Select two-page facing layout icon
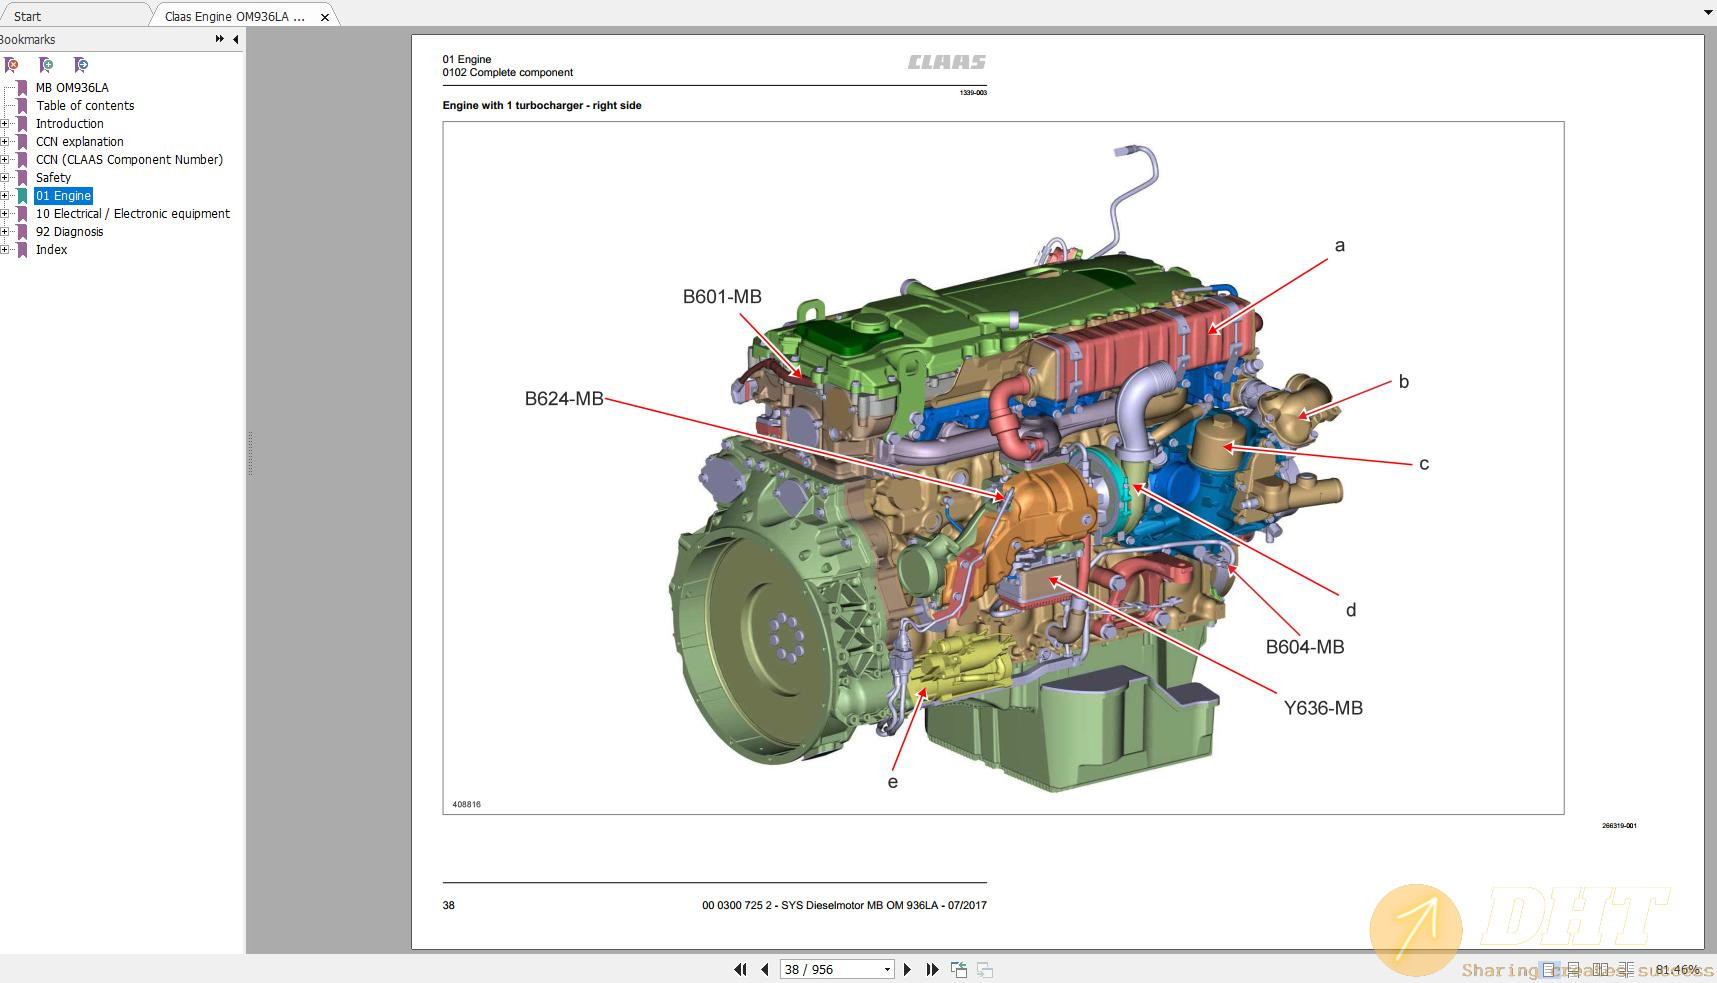The height and width of the screenshot is (983, 1717). pos(1600,970)
